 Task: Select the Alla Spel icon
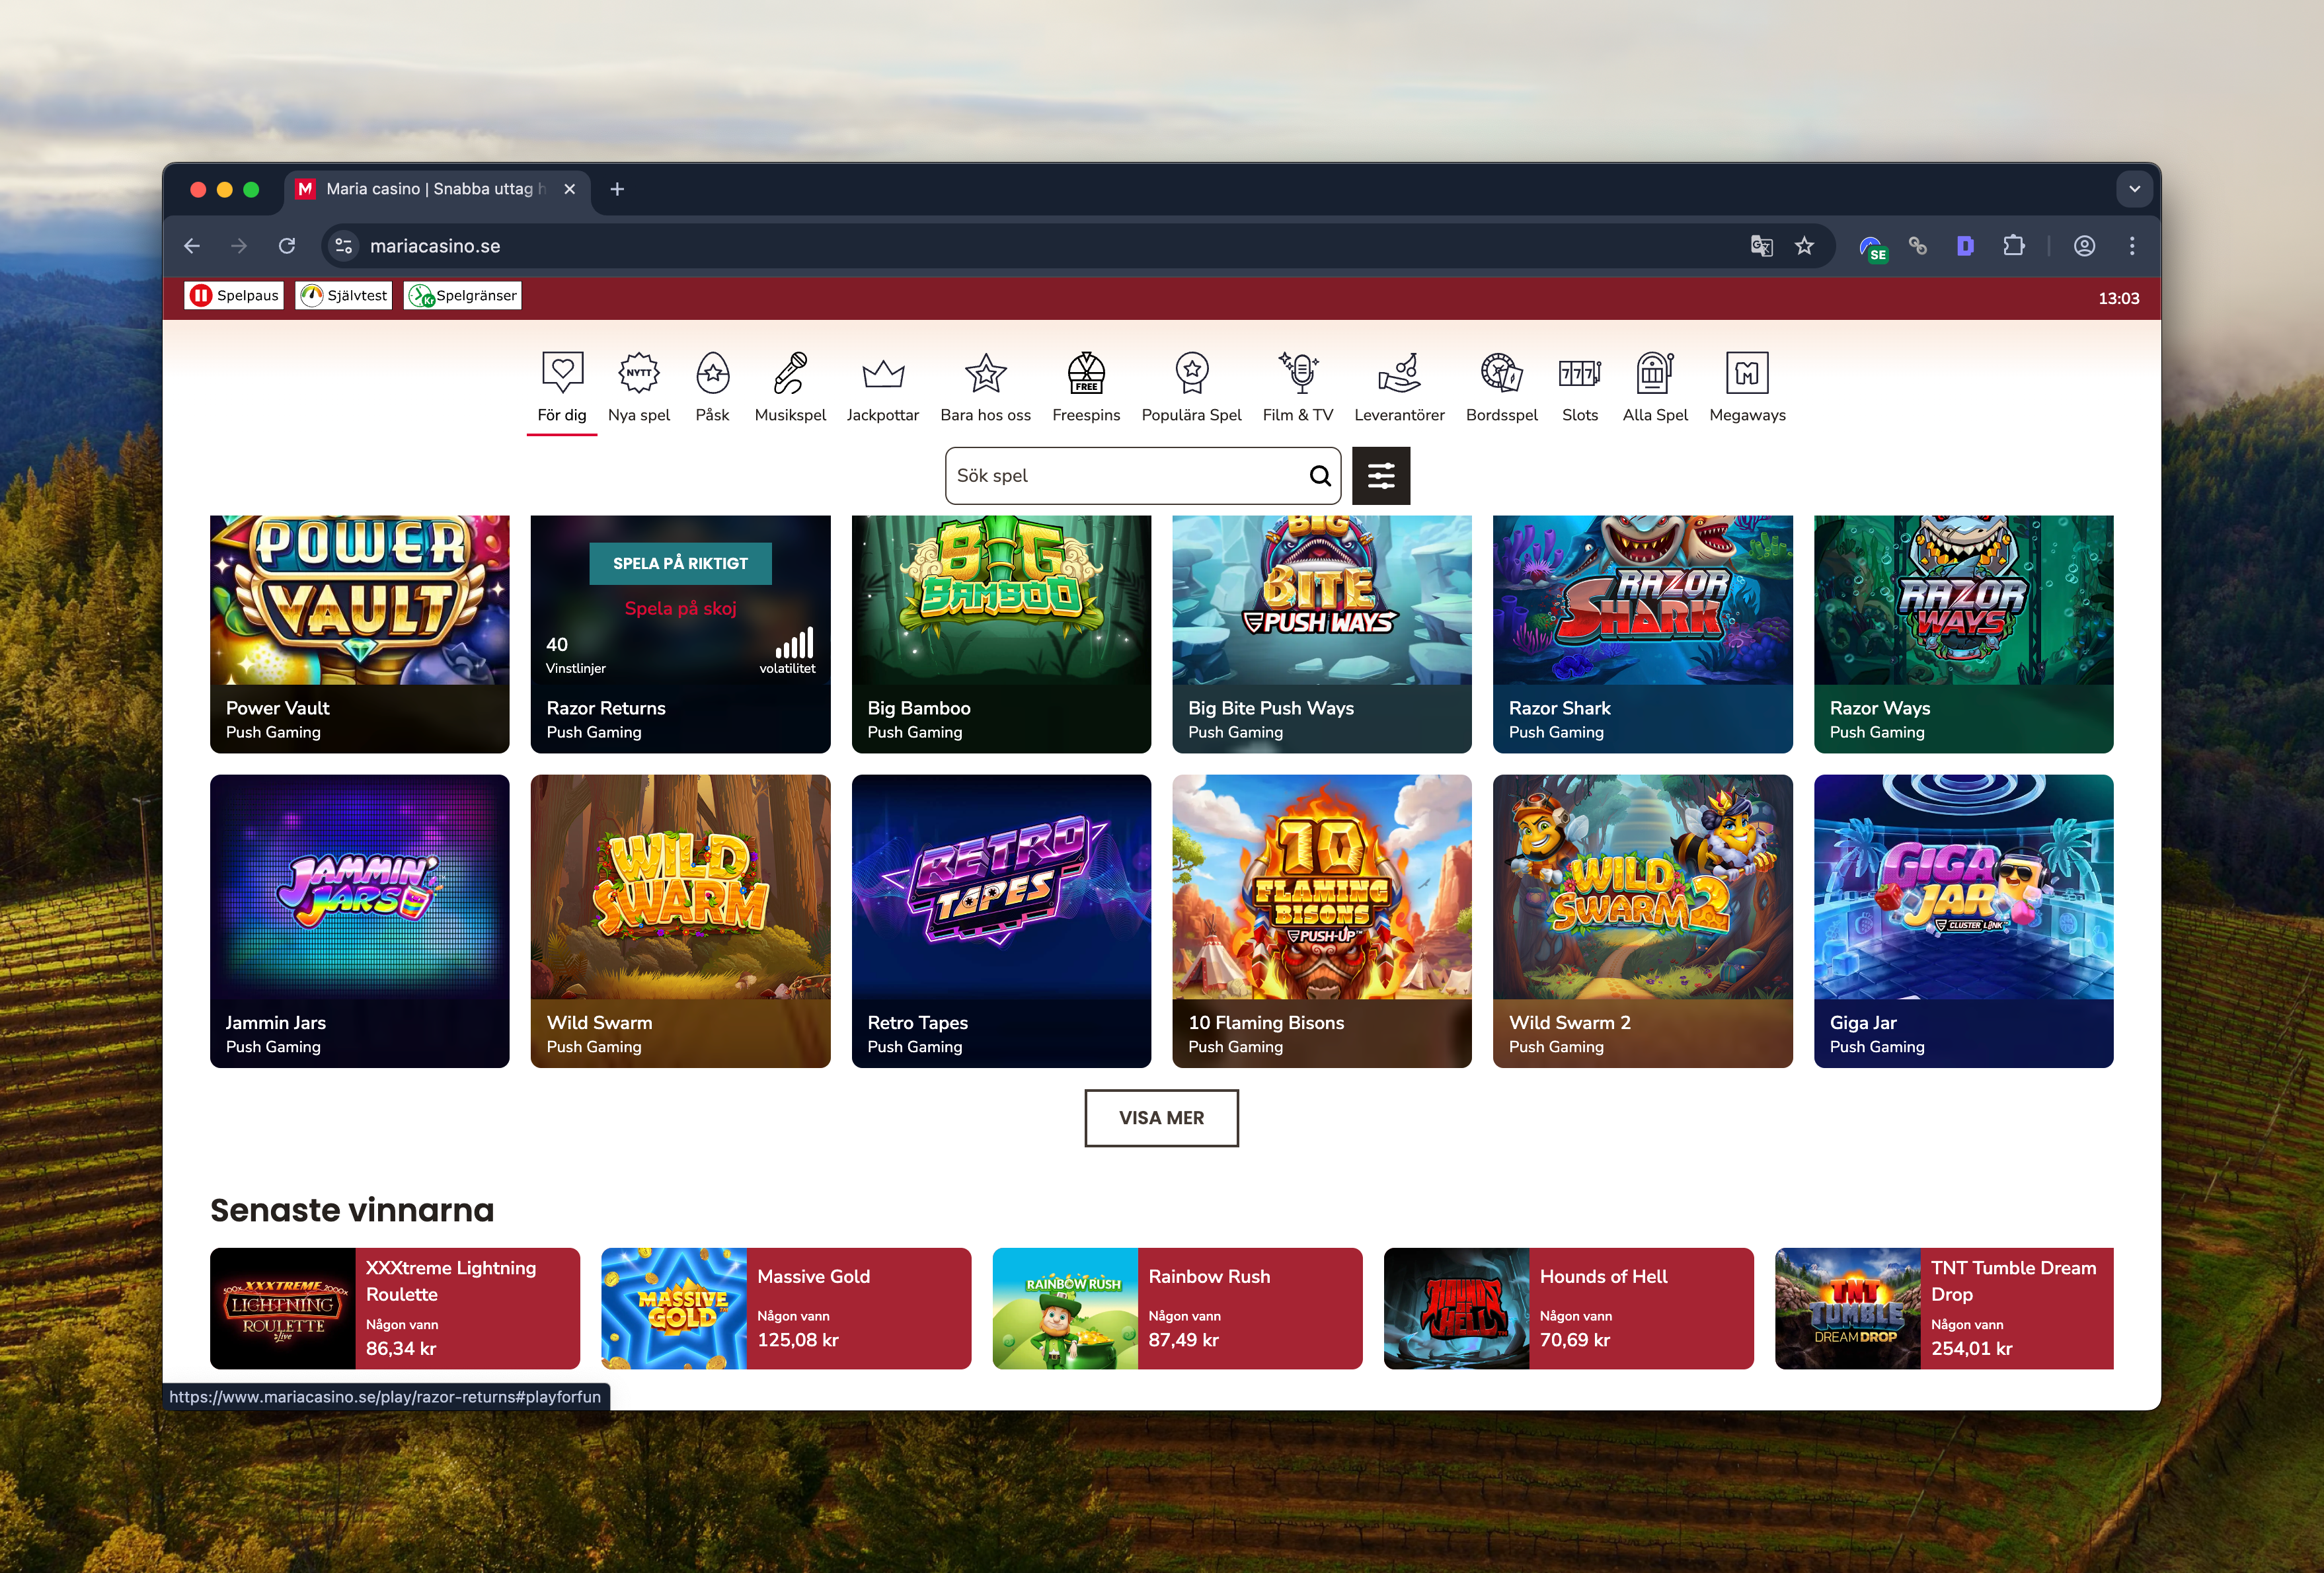(1655, 373)
